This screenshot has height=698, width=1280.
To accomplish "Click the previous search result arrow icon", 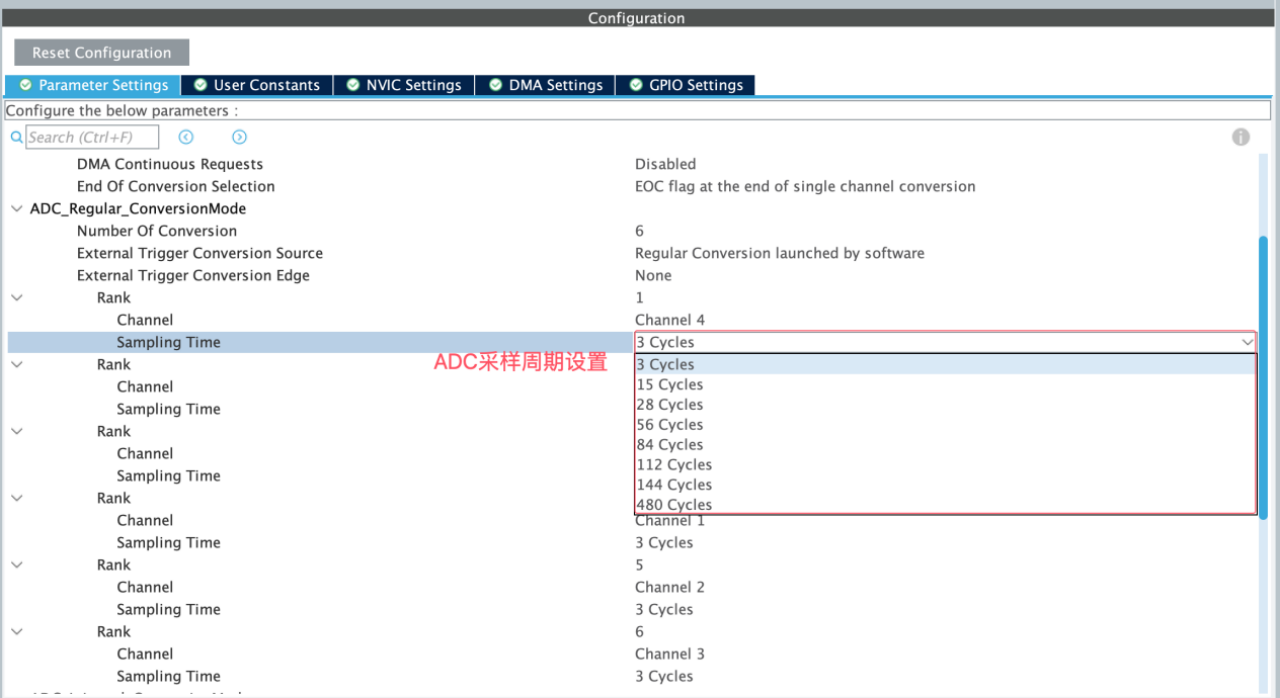I will (x=186, y=137).
